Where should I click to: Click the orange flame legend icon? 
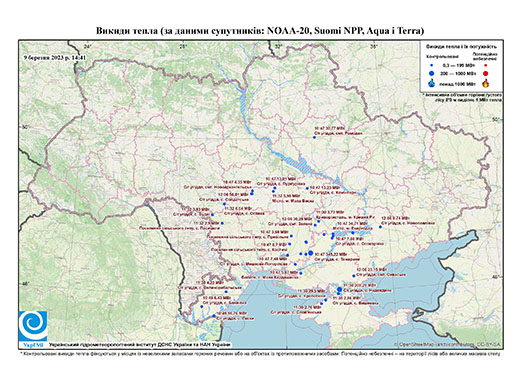click(x=486, y=83)
